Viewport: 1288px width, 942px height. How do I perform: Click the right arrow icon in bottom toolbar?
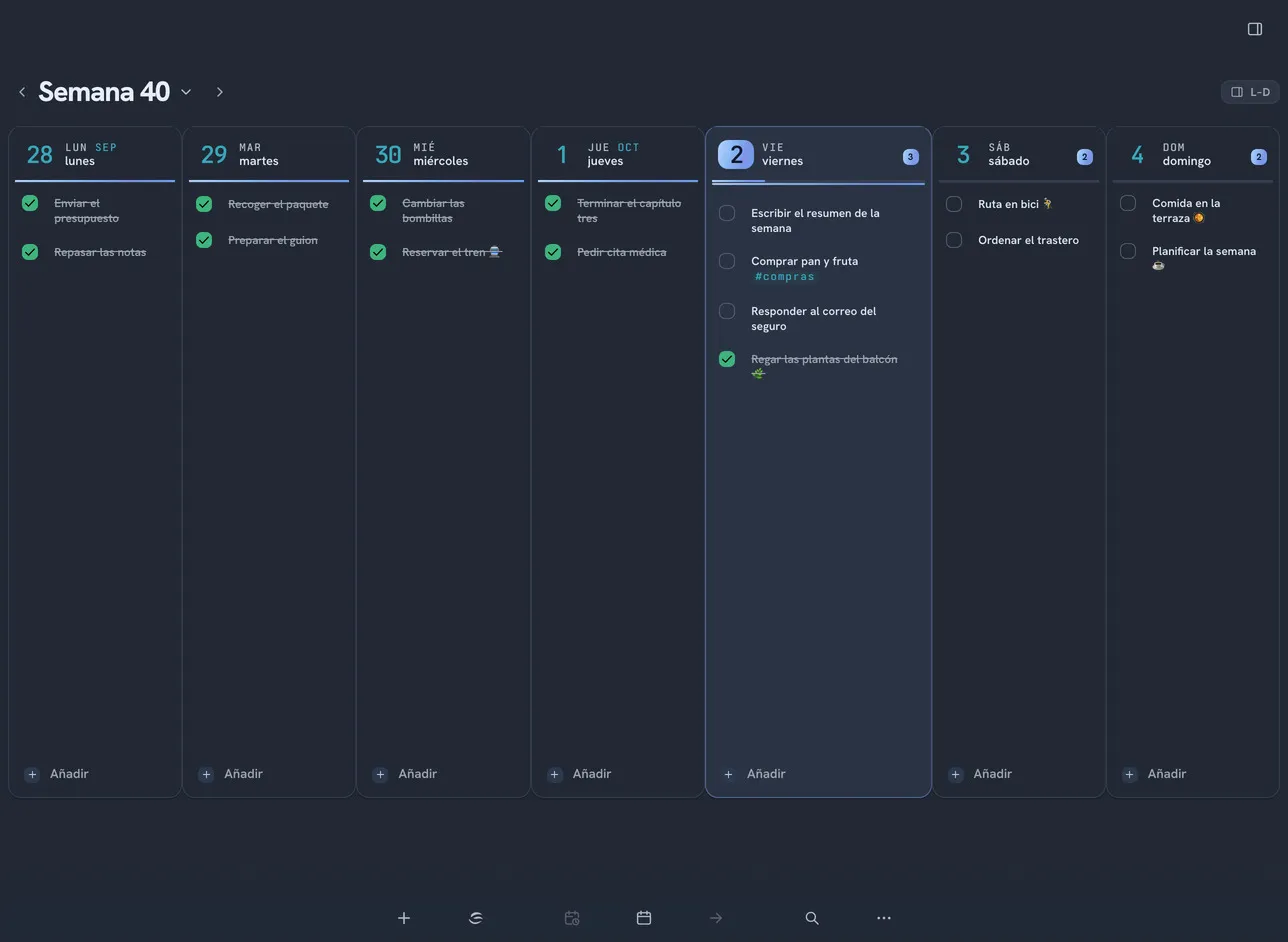point(716,918)
